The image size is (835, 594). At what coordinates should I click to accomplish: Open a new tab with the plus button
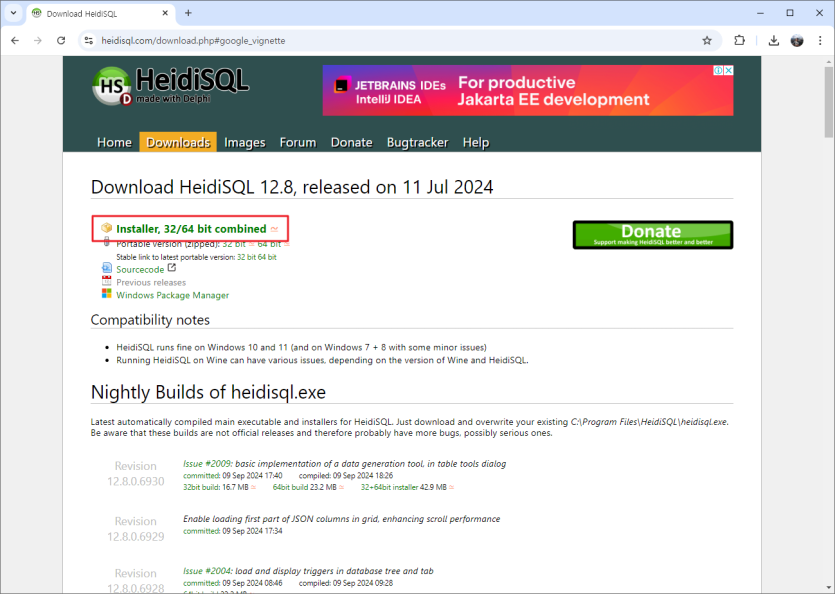click(188, 13)
